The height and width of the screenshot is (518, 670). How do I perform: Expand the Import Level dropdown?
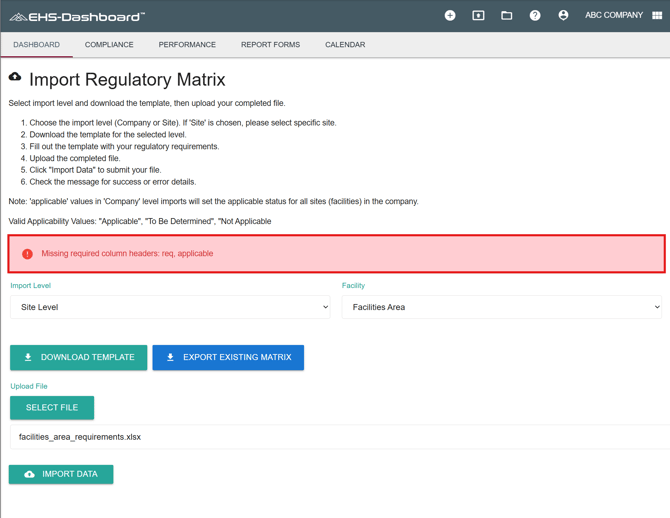pyautogui.click(x=170, y=307)
